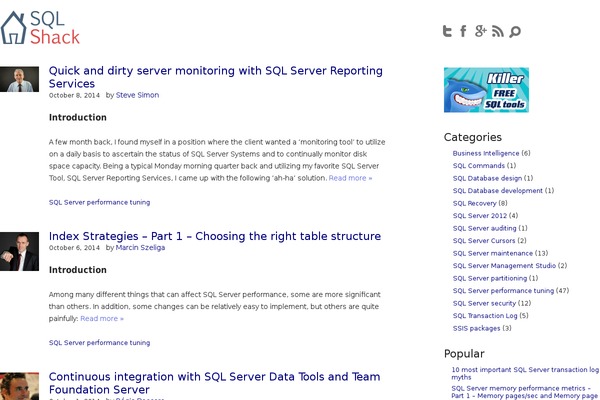
Task: Open popular post SQL Server memory performance metrics
Action: pyautogui.click(x=524, y=392)
